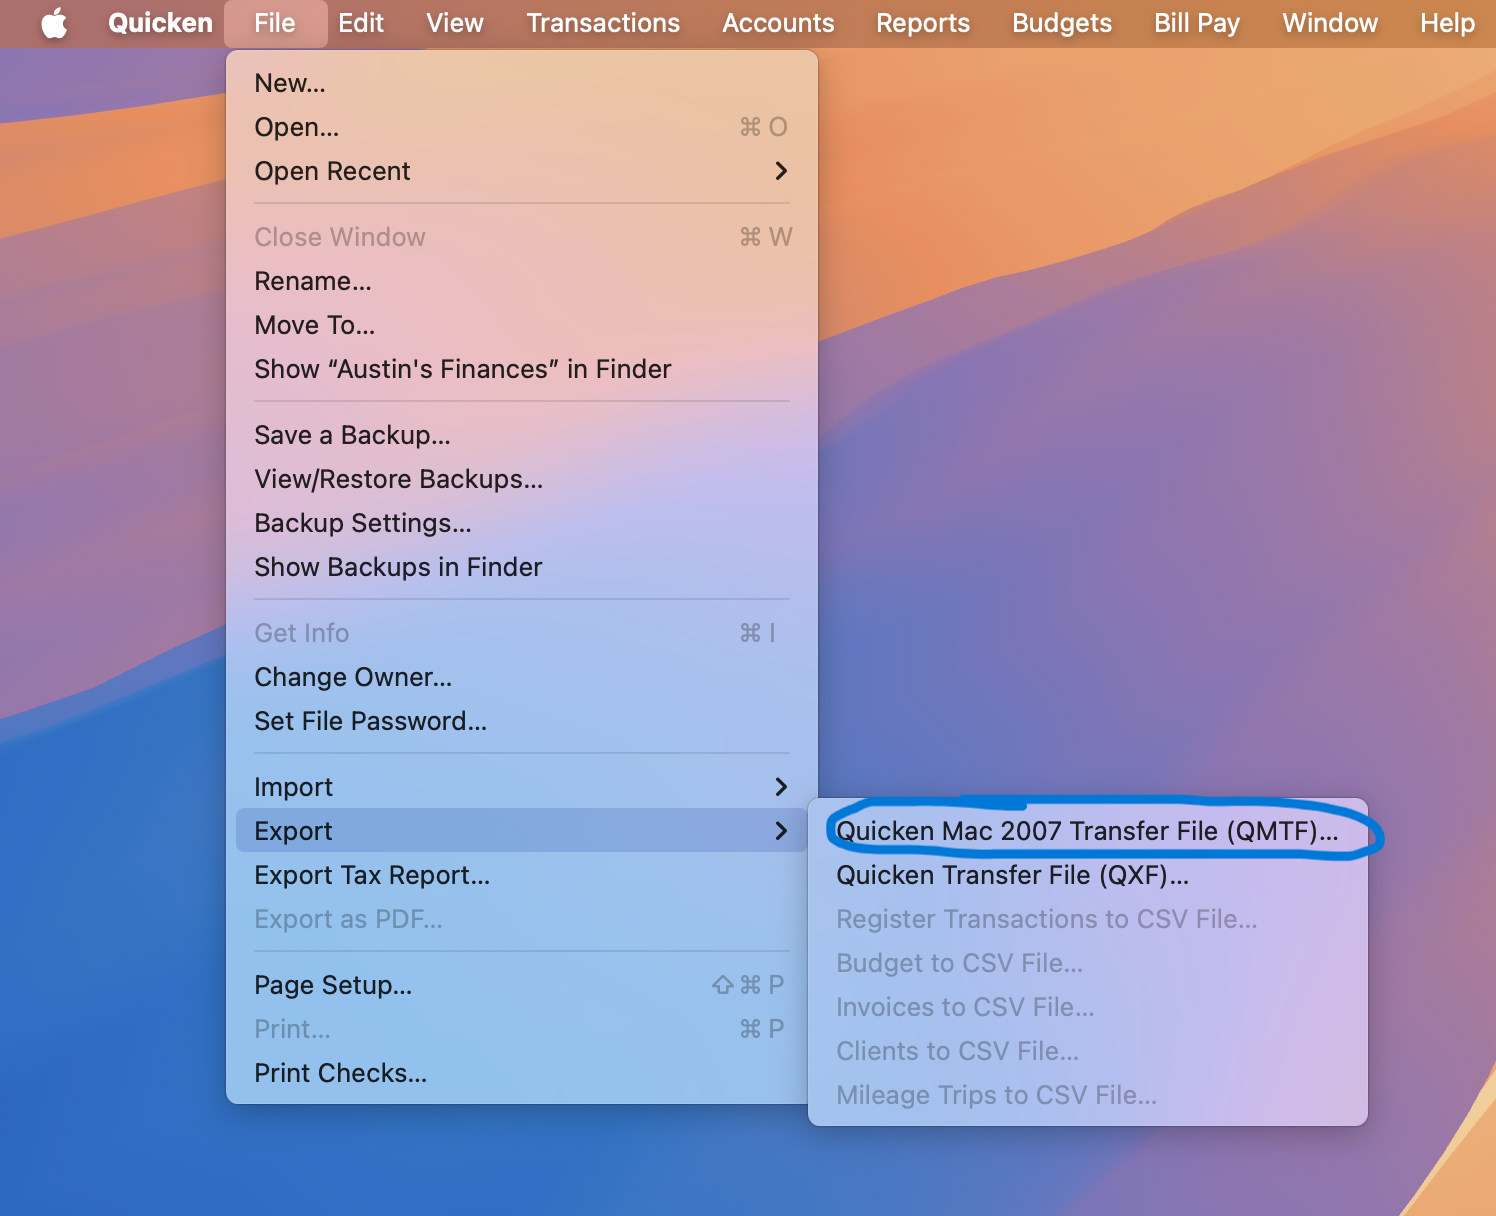Viewport: 1496px width, 1216px height.
Task: Open the Bill Pay menu
Action: pos(1197,23)
